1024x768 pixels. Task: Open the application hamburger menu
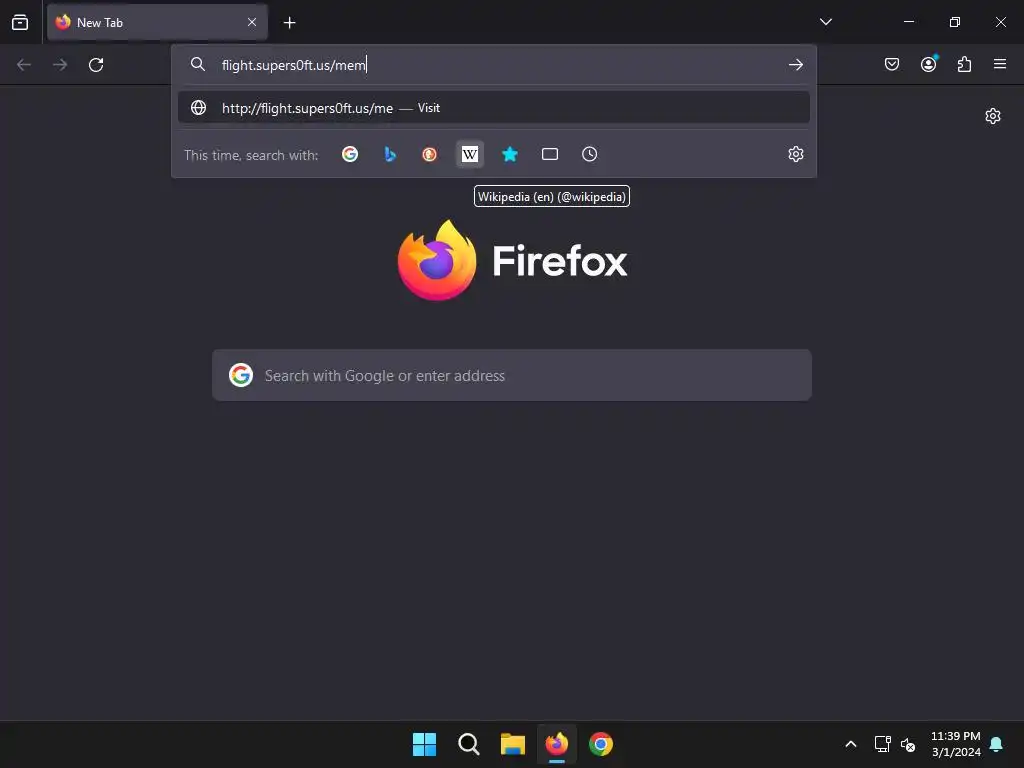pos(1000,64)
